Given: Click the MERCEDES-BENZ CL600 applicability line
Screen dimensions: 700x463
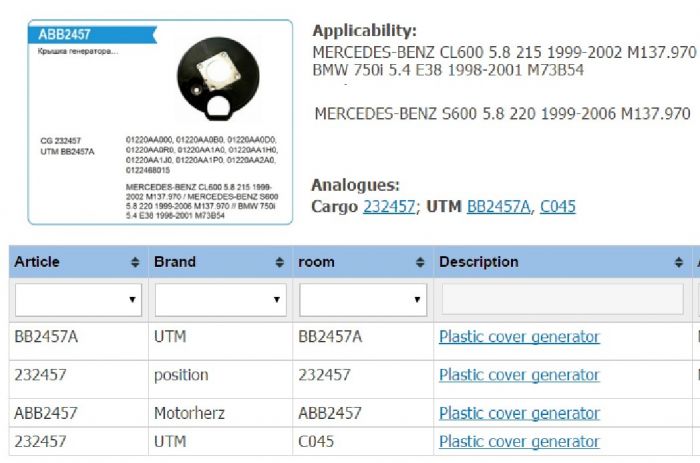Looking at the screenshot, I should (504, 53).
